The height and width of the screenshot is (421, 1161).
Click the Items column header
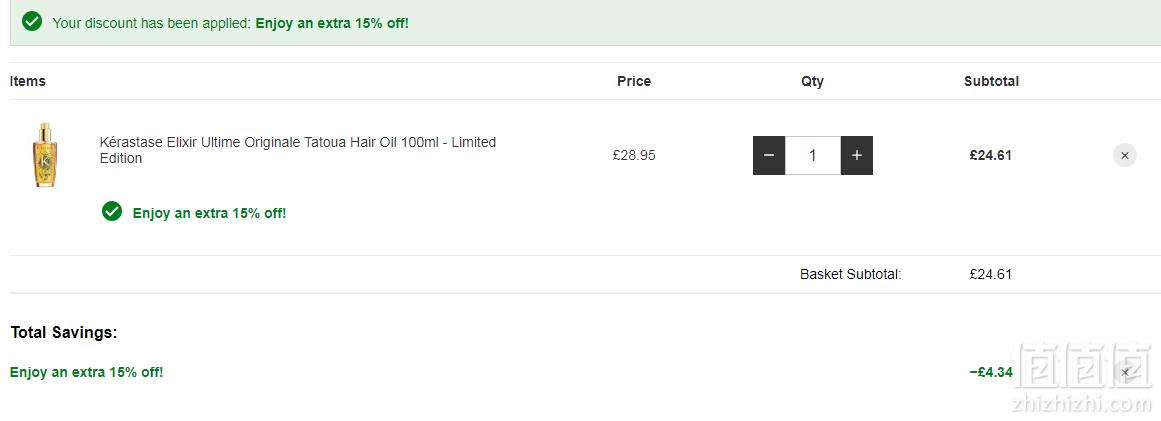pos(27,81)
